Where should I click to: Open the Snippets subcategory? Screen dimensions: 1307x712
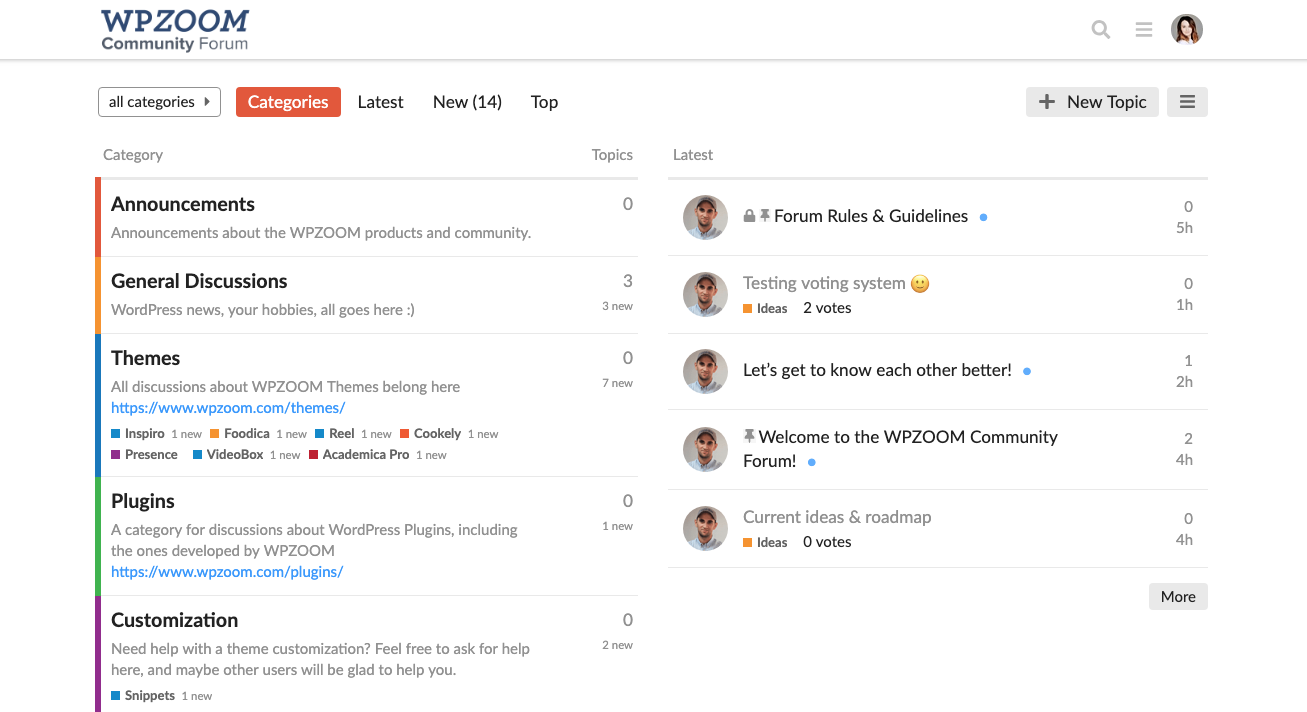[x=143, y=696]
